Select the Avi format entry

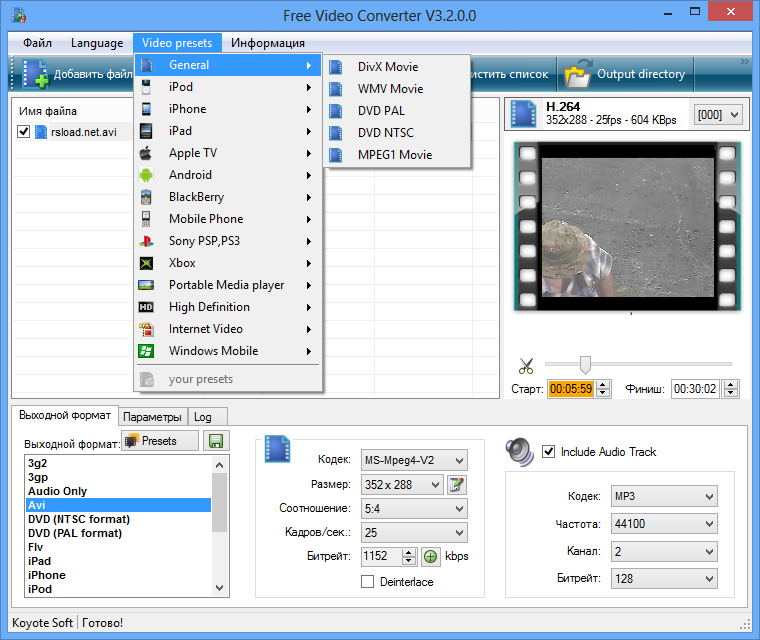[x=118, y=505]
